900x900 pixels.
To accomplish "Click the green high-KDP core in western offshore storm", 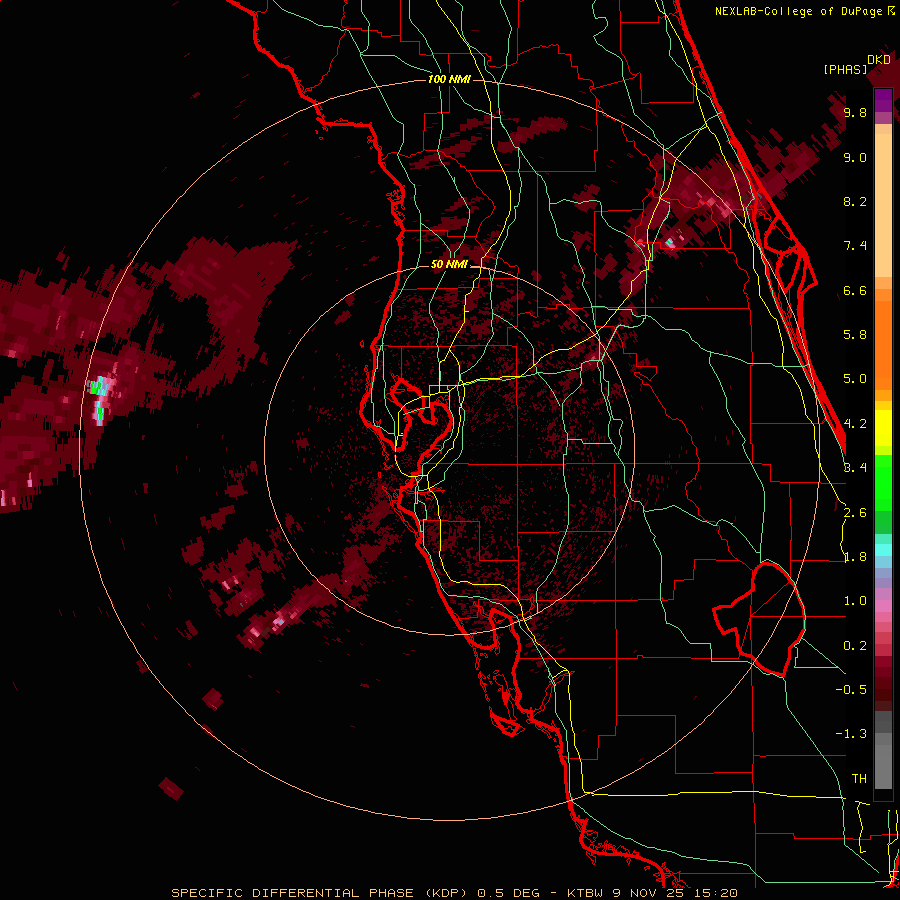I will point(98,387).
